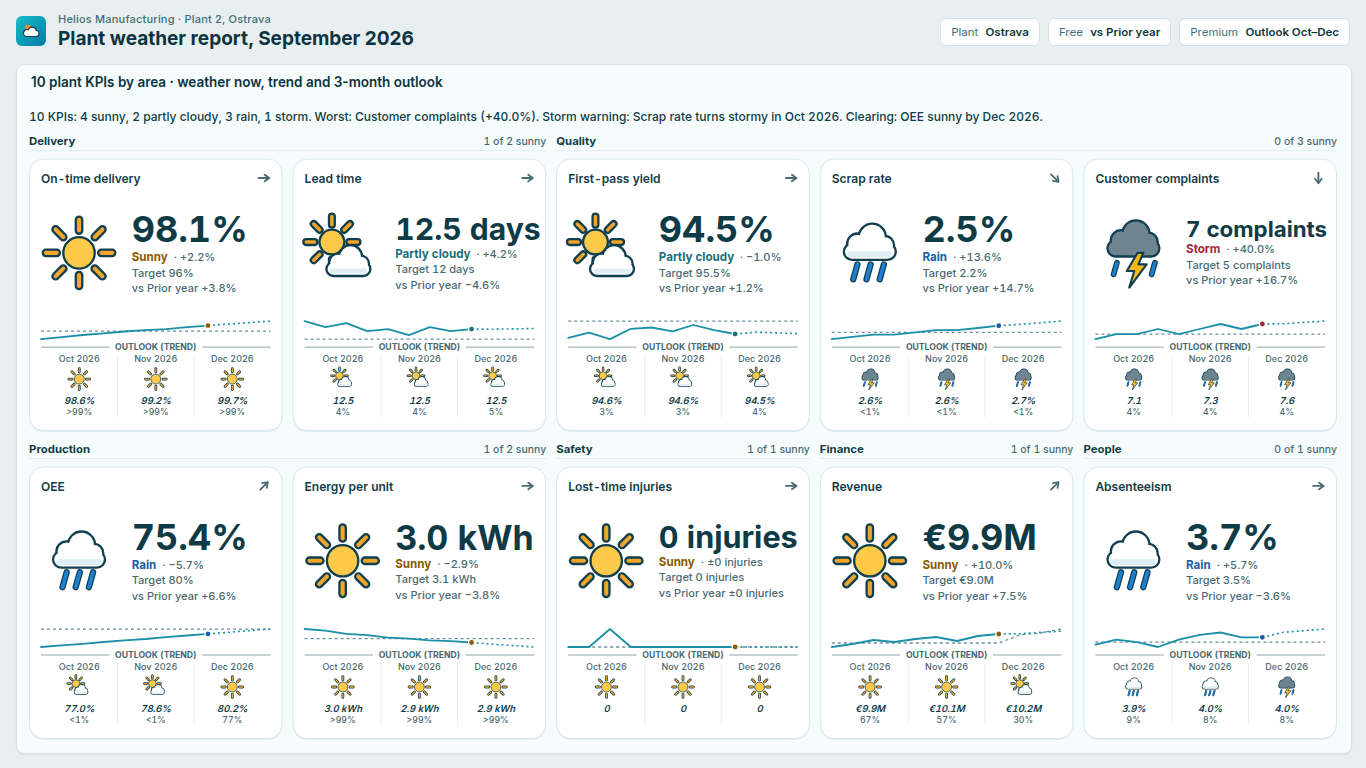Click the '7 complaints' value
1366x768 pixels.
1256,229
